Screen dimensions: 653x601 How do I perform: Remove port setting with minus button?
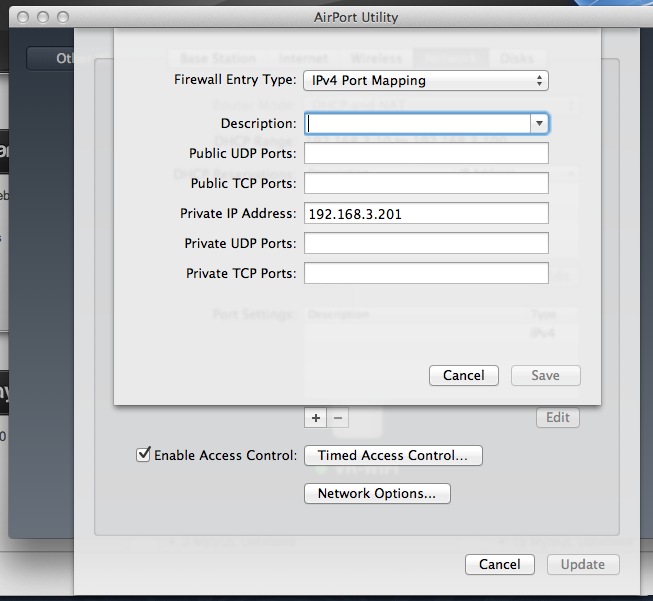point(338,418)
